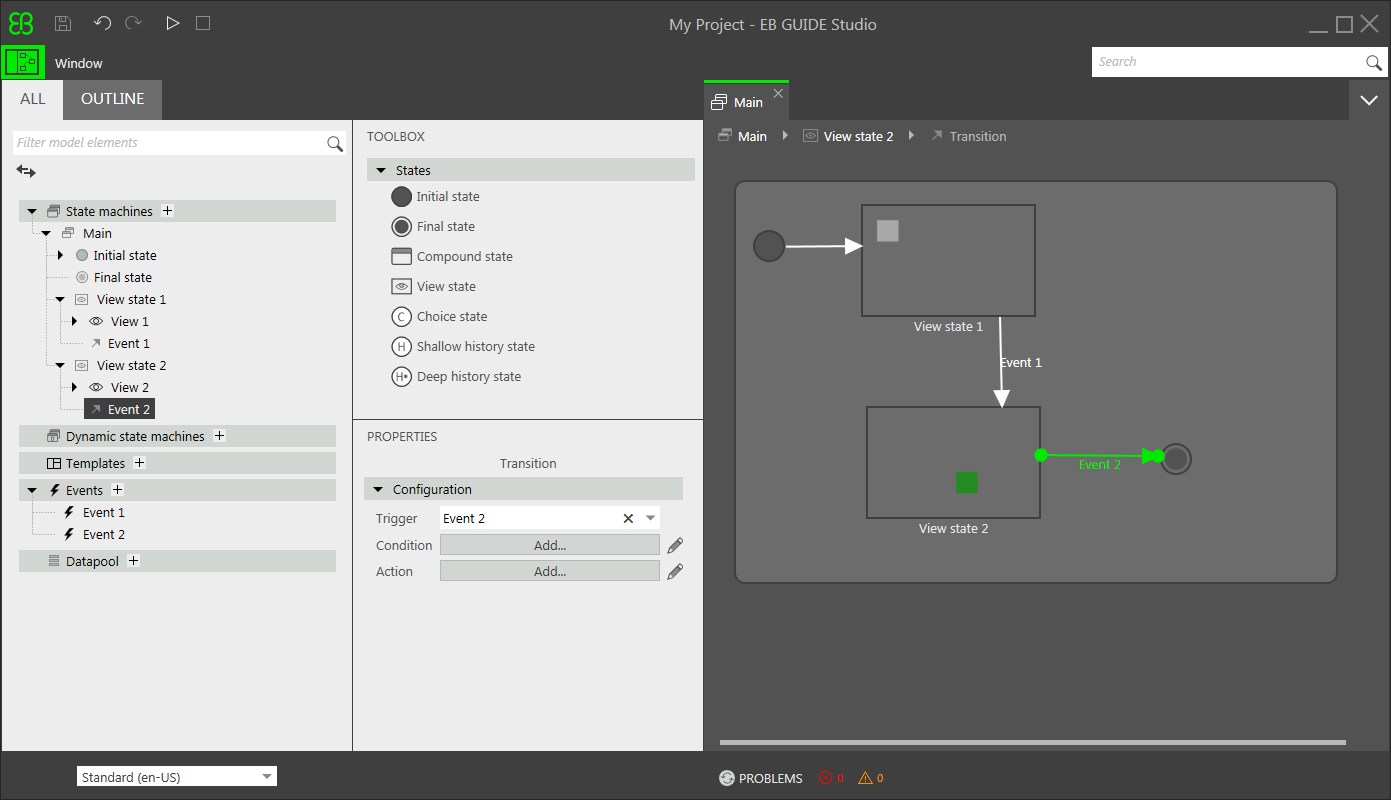
Task: Add a dynamic state machine with plus
Action: pyautogui.click(x=220, y=436)
